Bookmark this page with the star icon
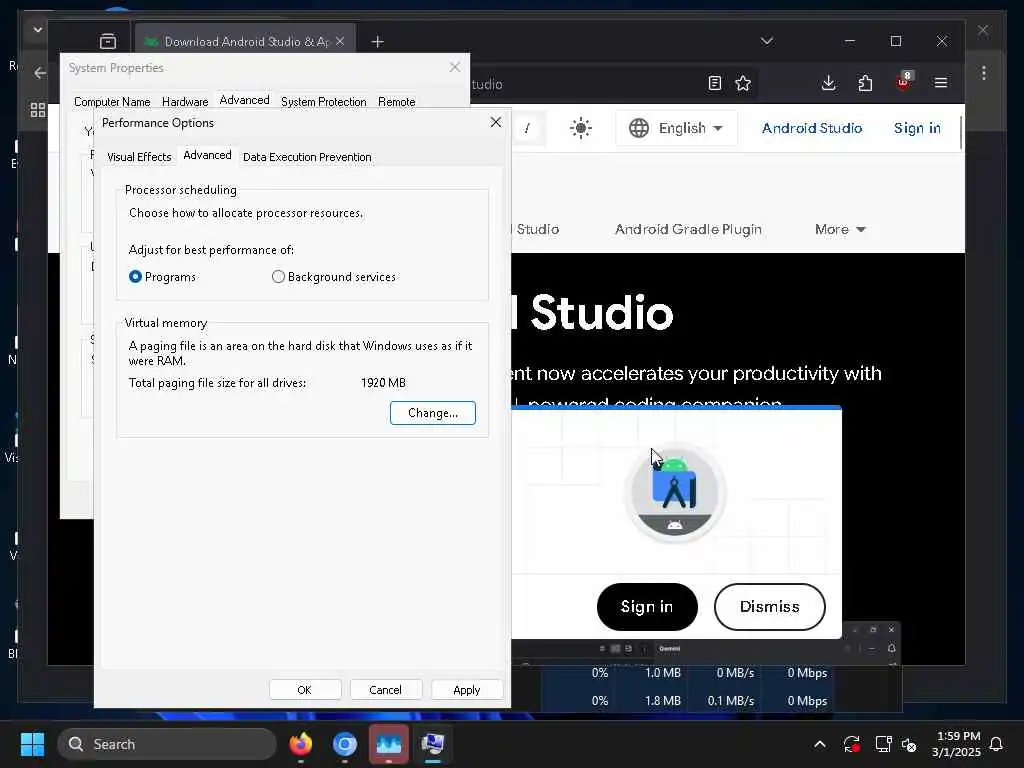This screenshot has height=768, width=1024. pyautogui.click(x=743, y=83)
